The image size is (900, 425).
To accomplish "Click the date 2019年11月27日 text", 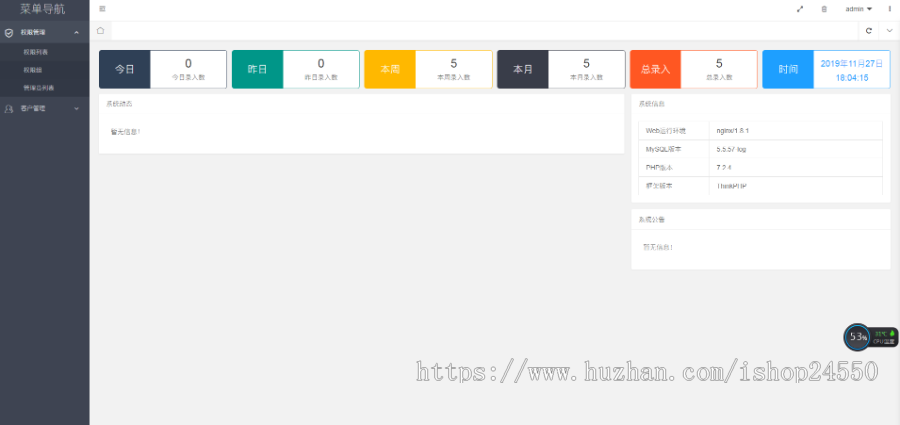I will tap(852, 63).
